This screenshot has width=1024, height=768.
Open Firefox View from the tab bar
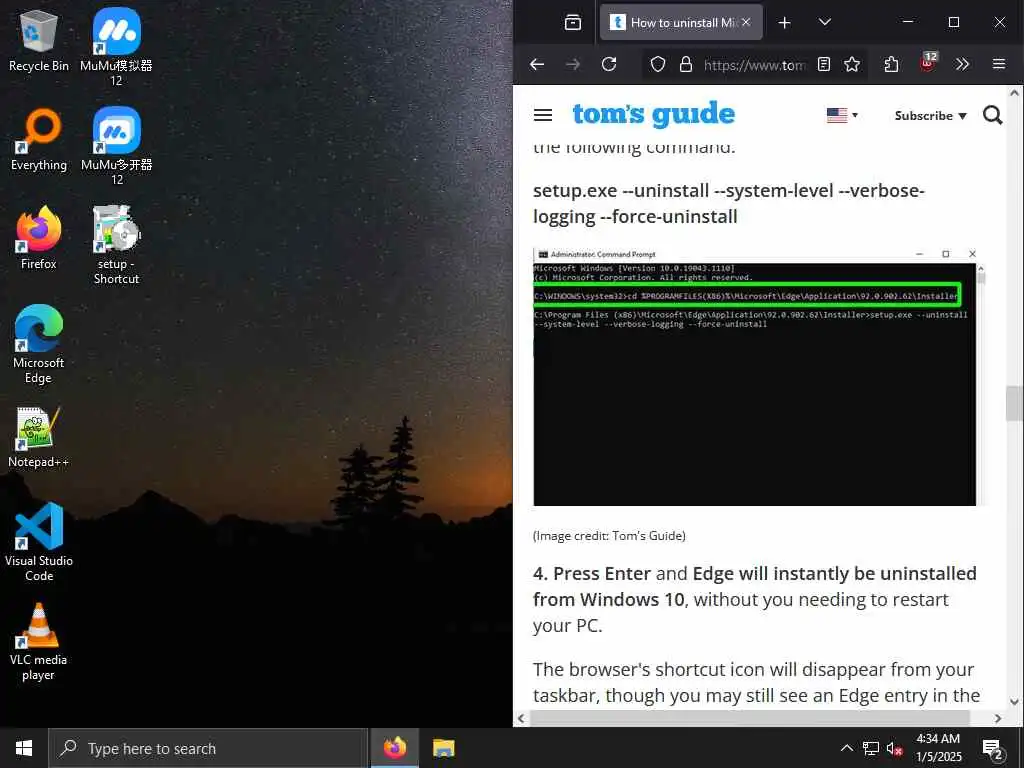click(x=573, y=23)
